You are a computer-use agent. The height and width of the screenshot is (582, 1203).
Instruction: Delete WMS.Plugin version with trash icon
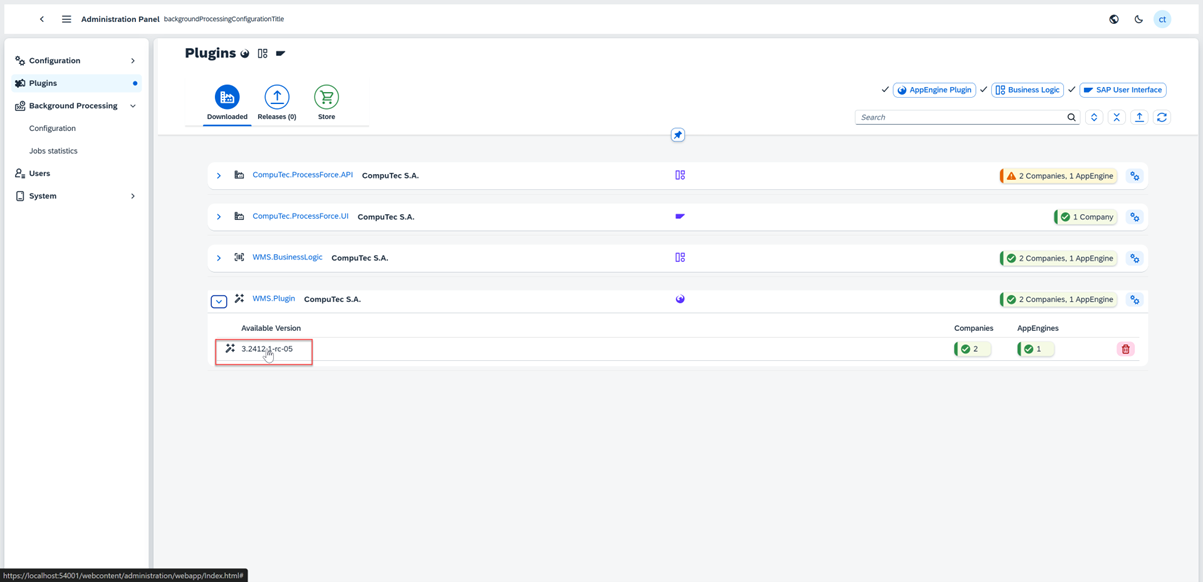coord(1125,349)
